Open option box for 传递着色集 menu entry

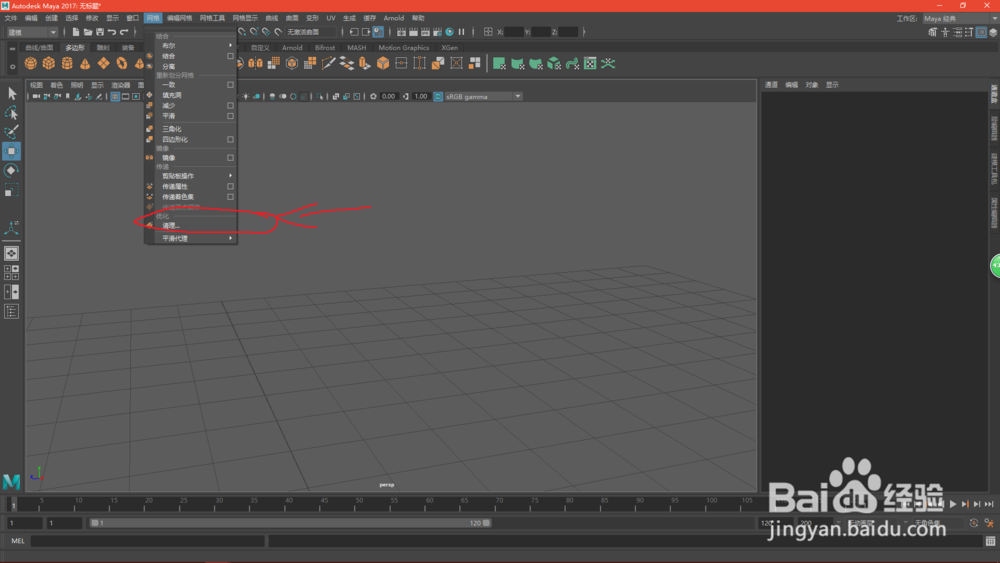click(230, 197)
